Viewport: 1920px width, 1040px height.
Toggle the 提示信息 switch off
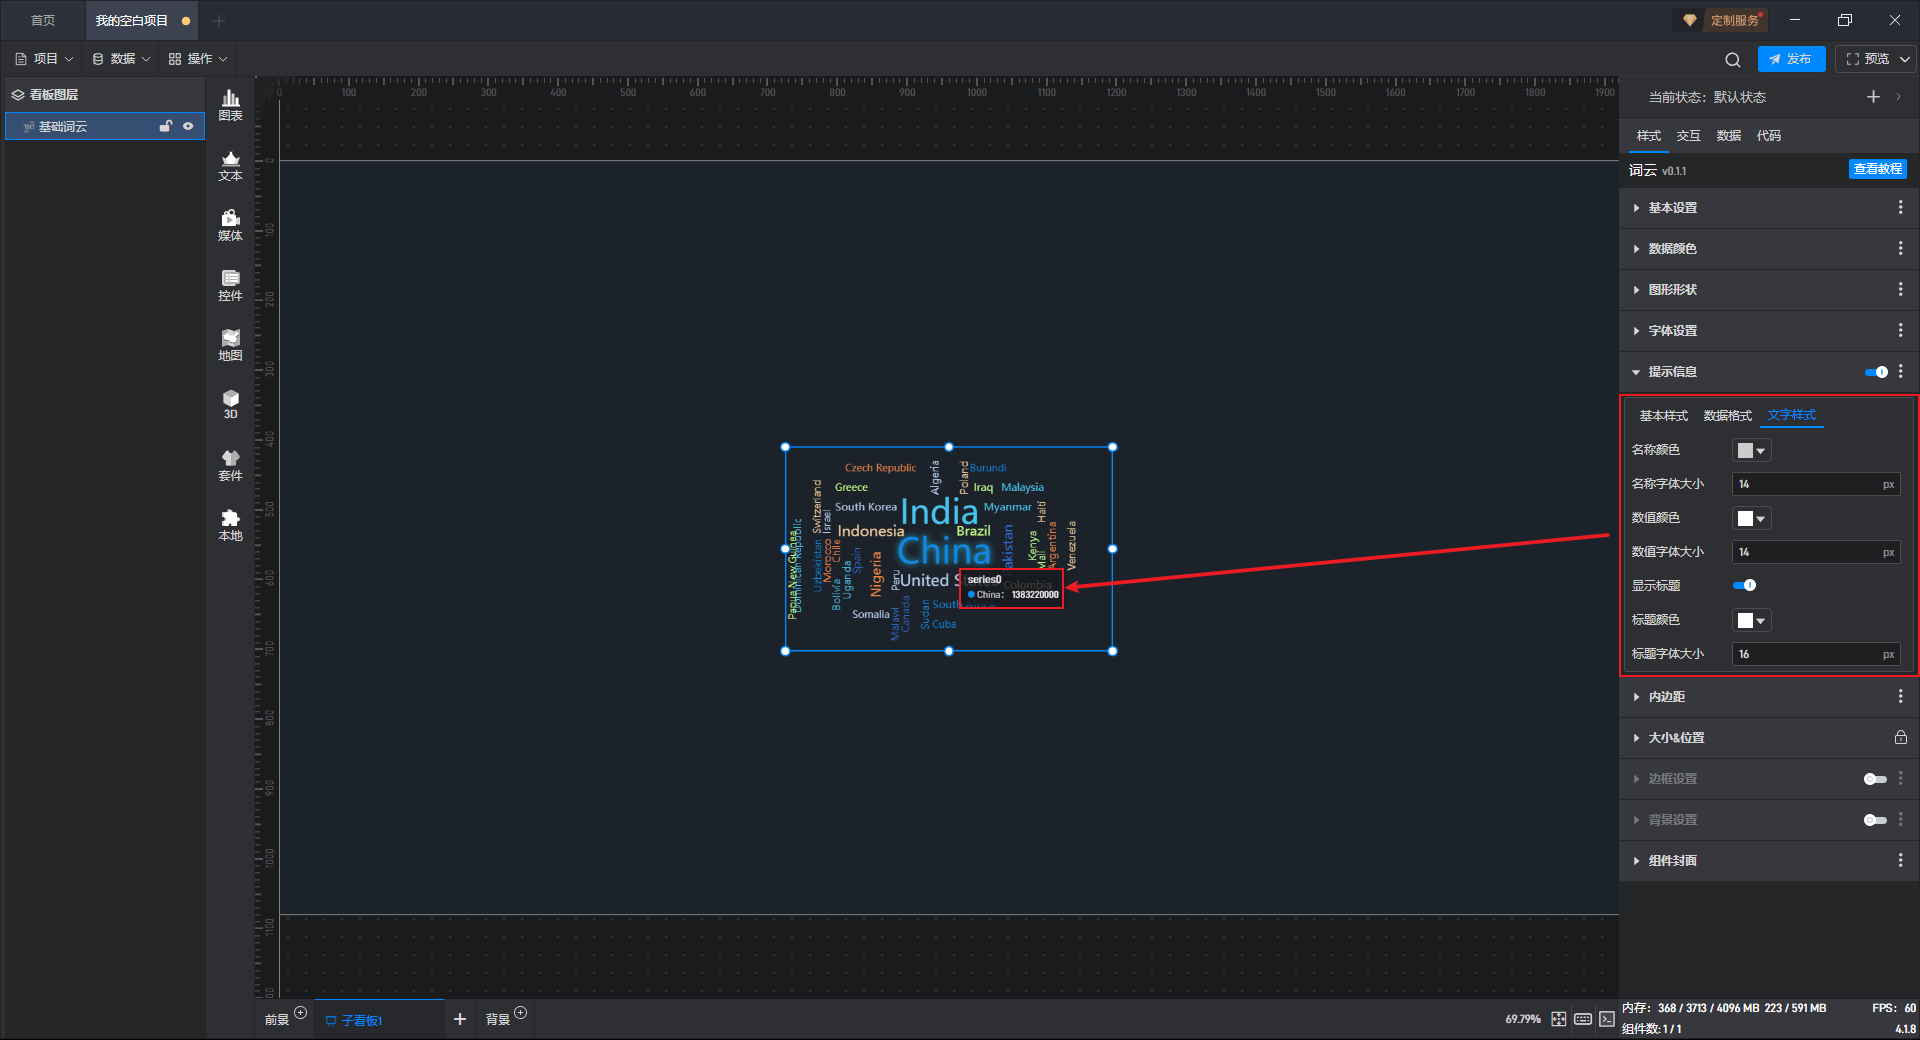point(1876,372)
